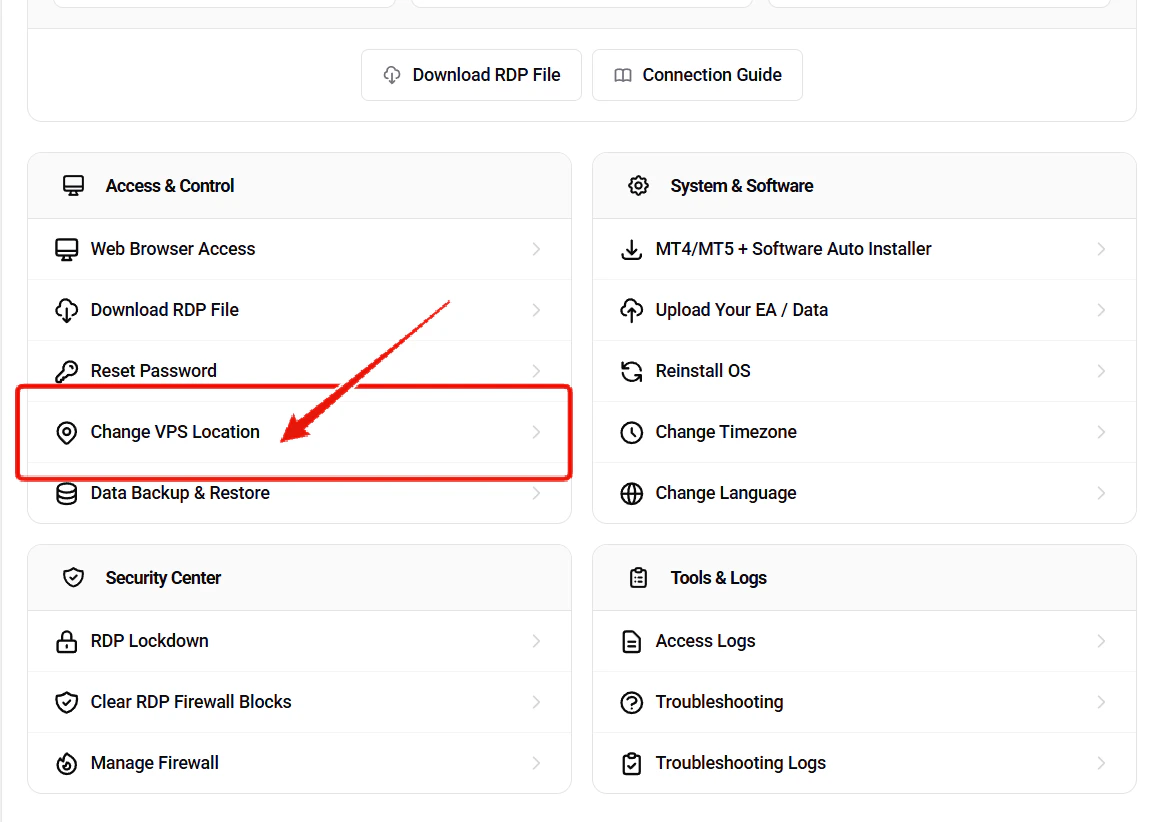
Task: Expand the Access Logs chevron arrow
Action: coord(1102,640)
